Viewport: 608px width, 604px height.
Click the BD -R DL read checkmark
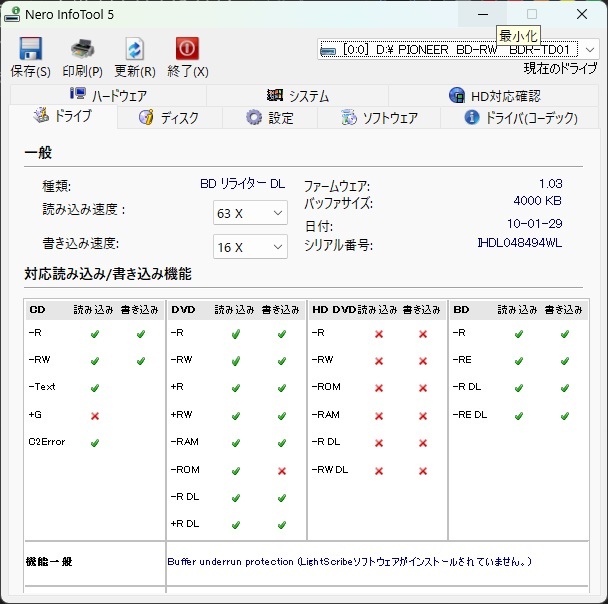click(x=519, y=388)
